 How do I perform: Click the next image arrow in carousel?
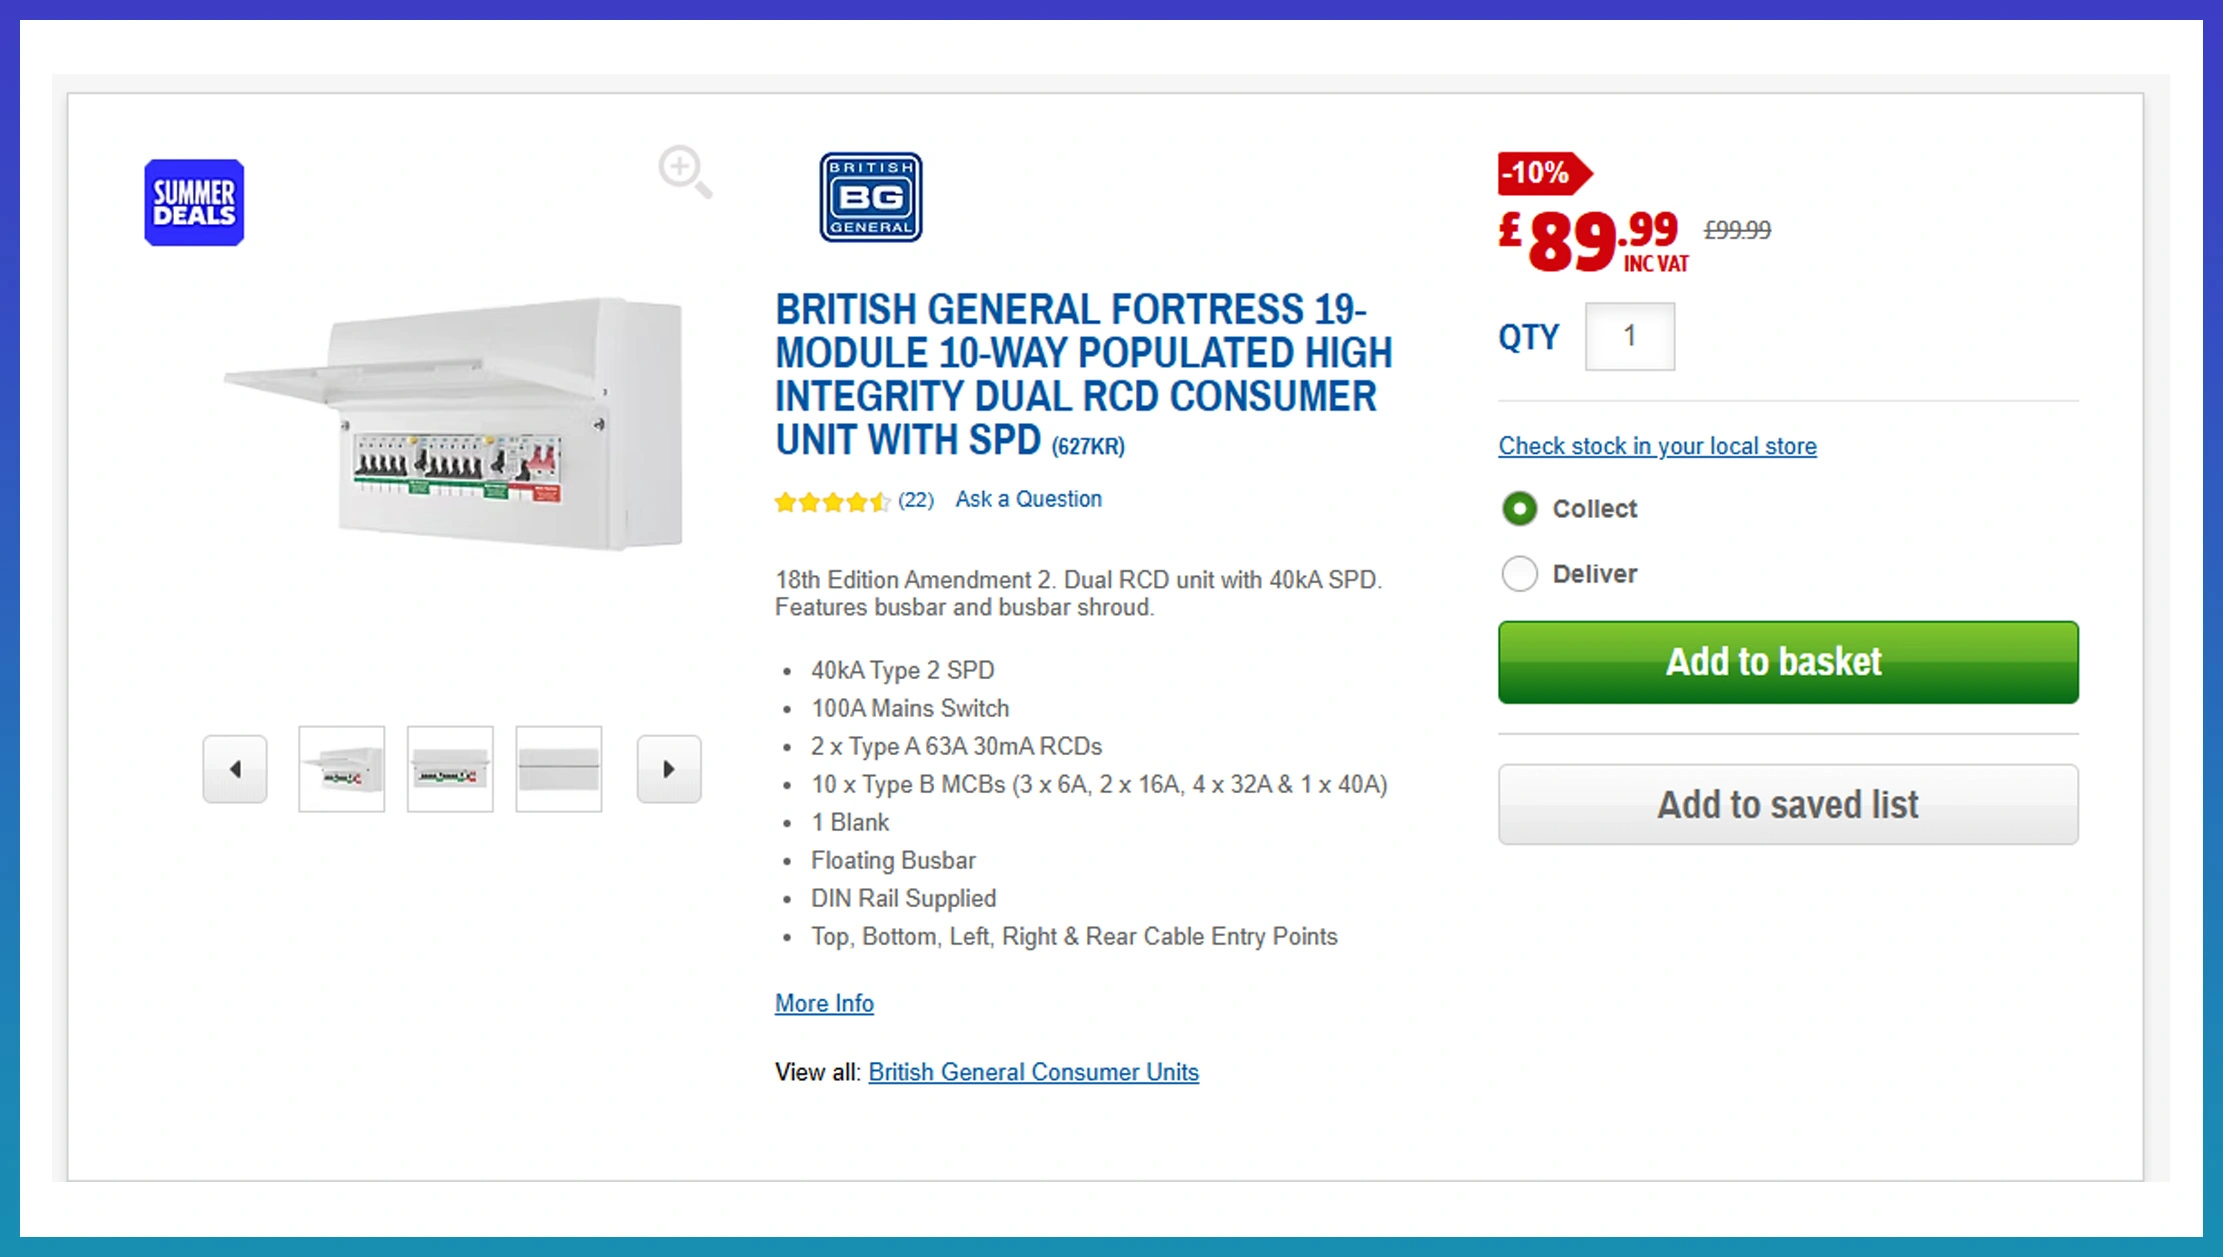(669, 769)
